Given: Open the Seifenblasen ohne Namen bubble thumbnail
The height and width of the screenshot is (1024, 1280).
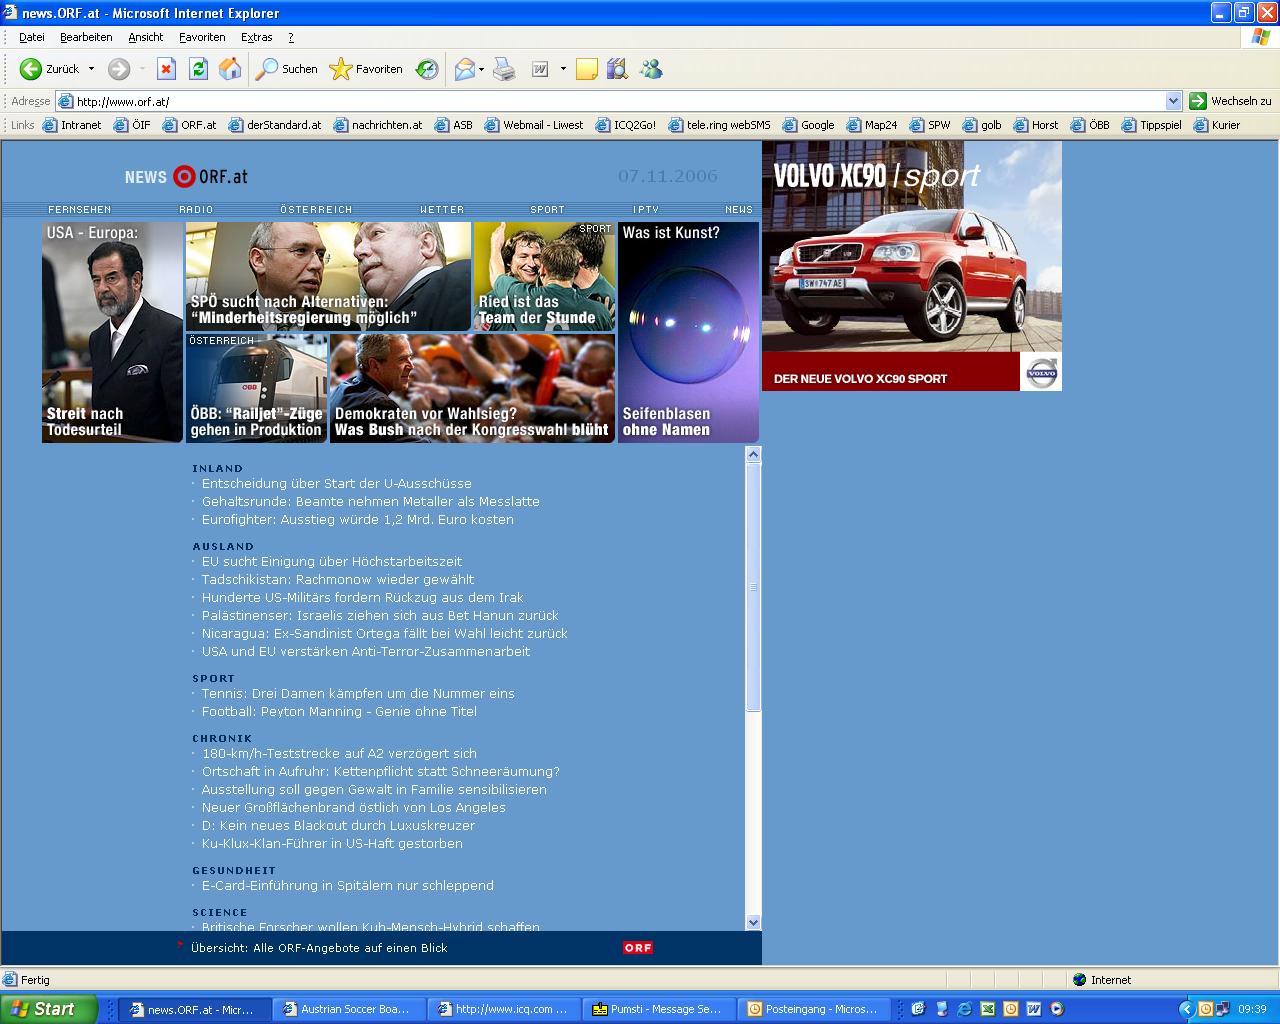Looking at the screenshot, I should [x=688, y=332].
